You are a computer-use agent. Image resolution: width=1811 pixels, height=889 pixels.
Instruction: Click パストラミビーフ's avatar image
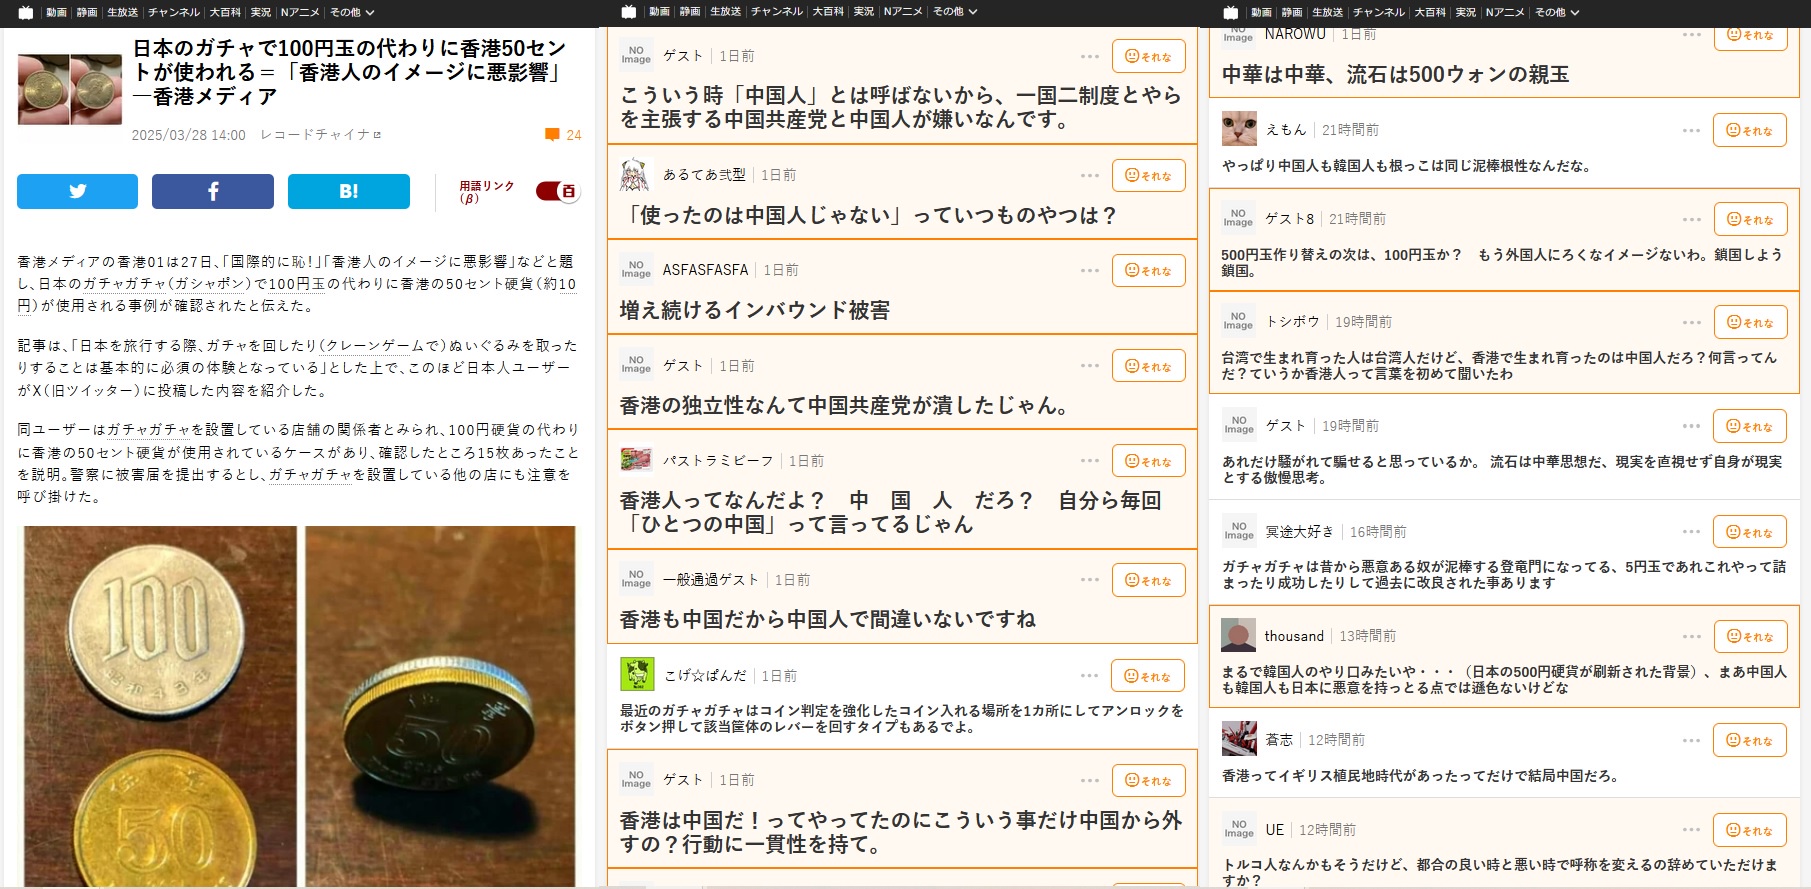636,460
